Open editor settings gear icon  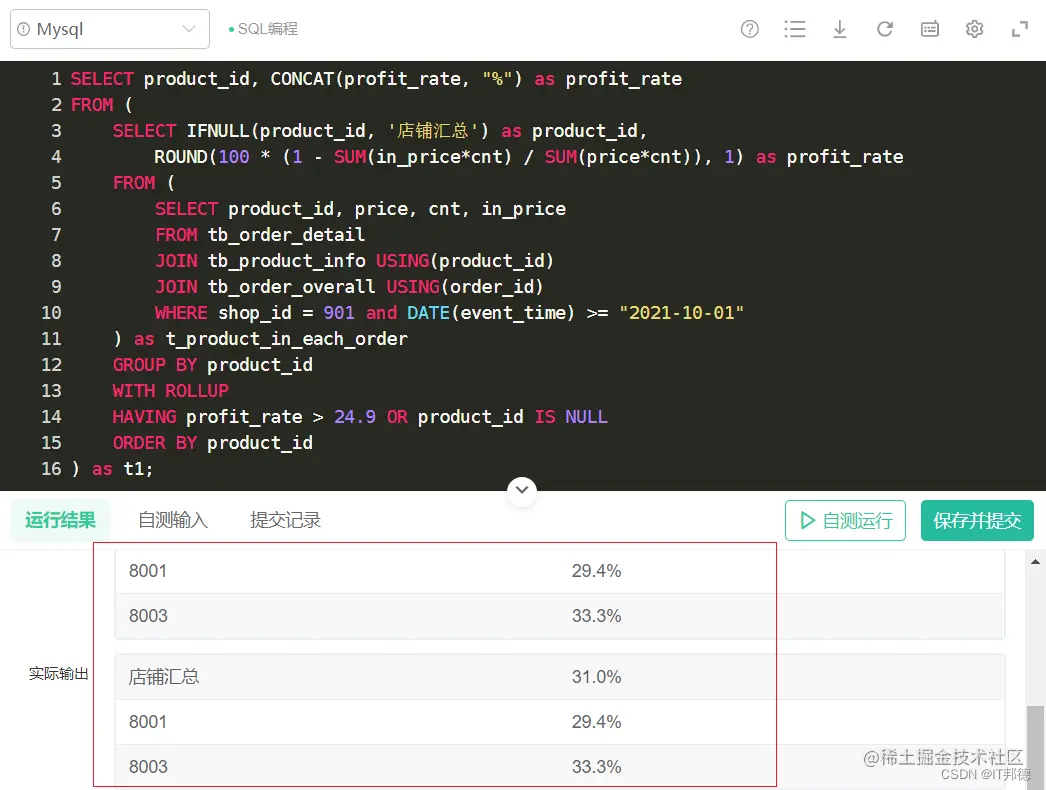(974, 29)
